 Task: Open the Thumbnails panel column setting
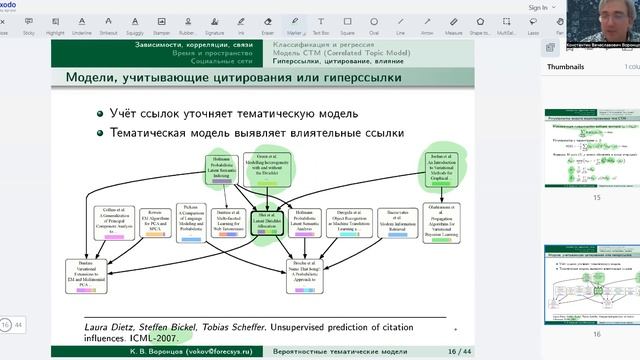pyautogui.click(x=632, y=67)
